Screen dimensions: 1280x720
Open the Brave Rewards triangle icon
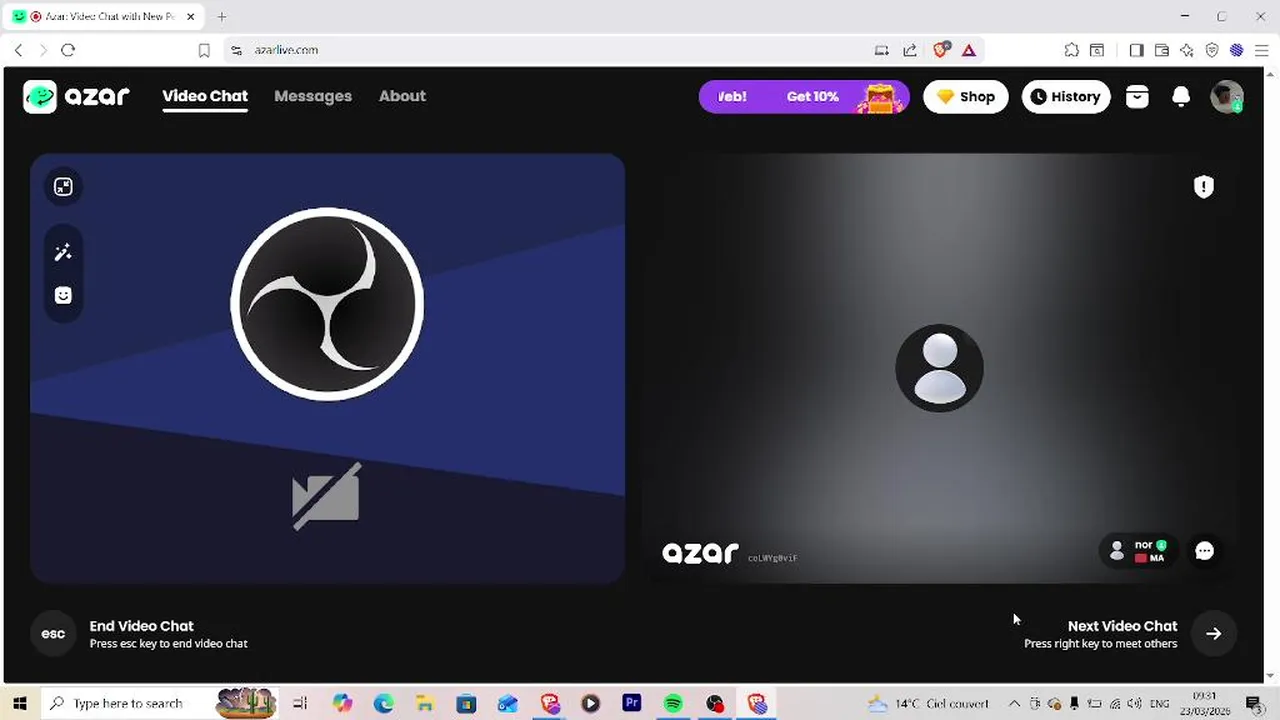point(968,50)
